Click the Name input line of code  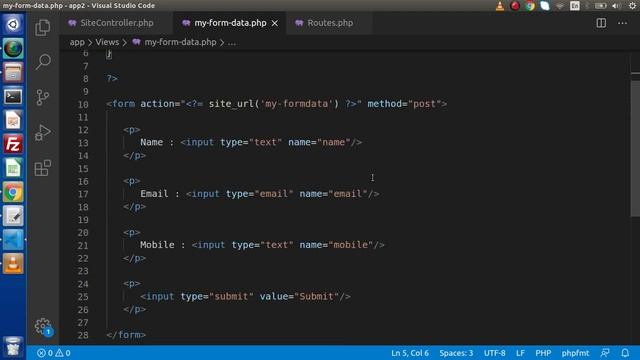251,142
